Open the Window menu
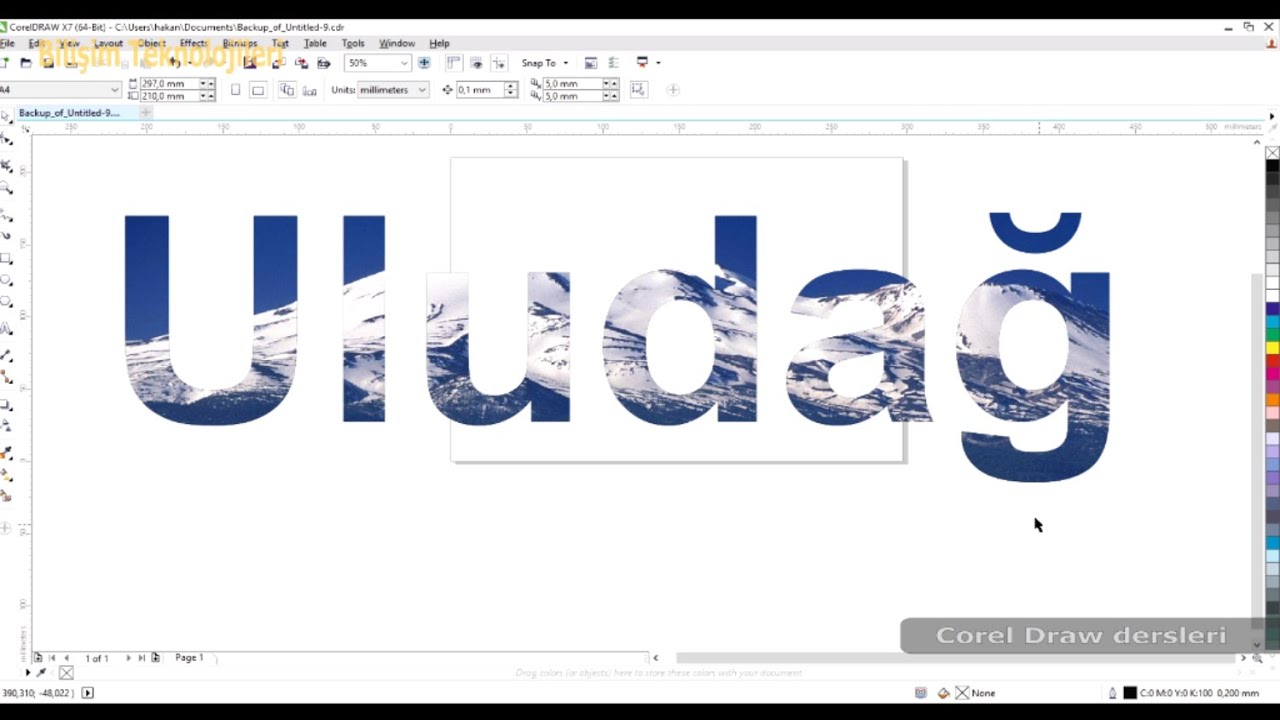The image size is (1280, 720). tap(397, 44)
